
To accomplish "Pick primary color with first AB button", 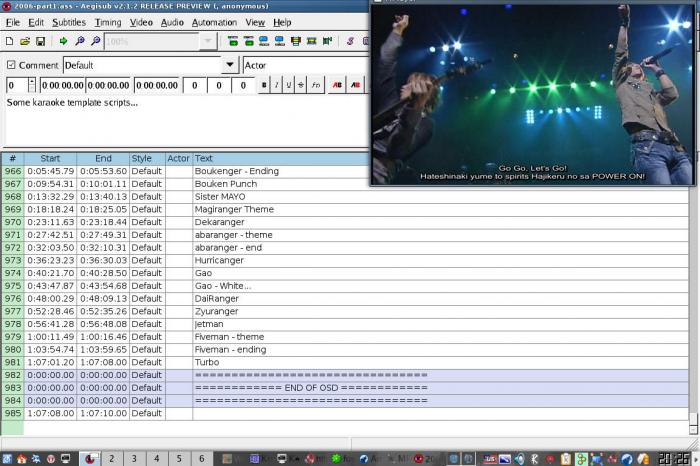I will pos(337,85).
